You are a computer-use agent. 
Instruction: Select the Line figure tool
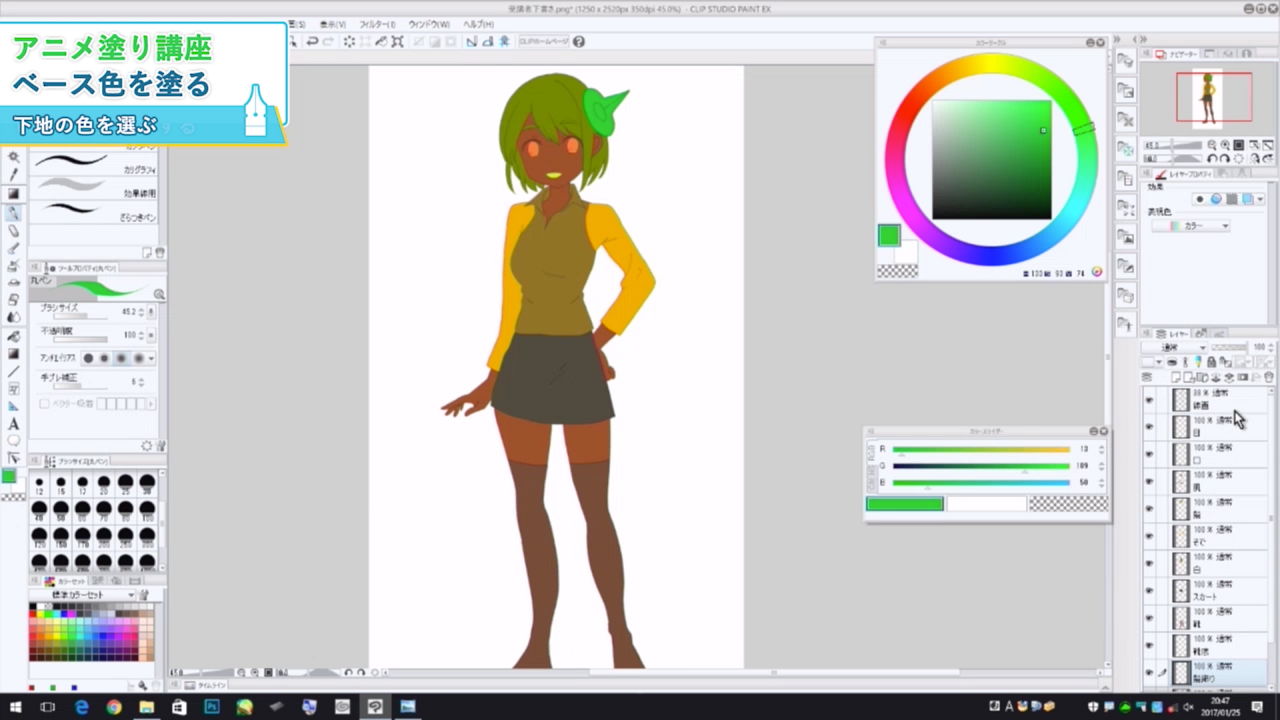click(x=13, y=371)
